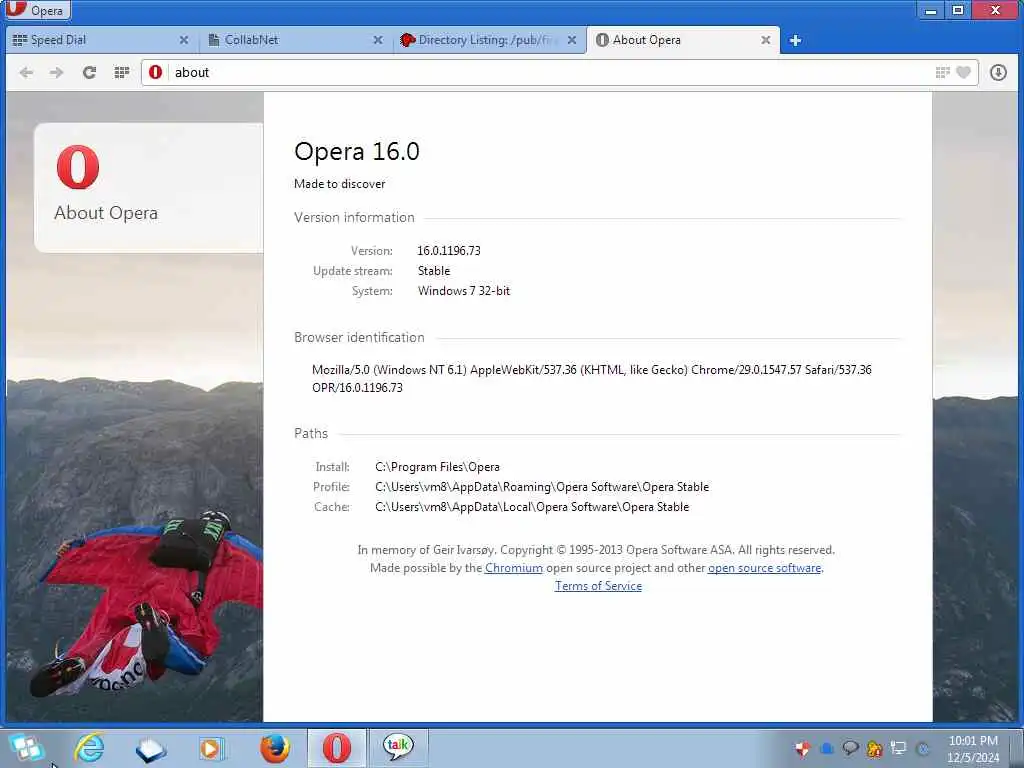Switch to the Directory Listing tab
This screenshot has width=1024, height=768.
click(x=488, y=40)
